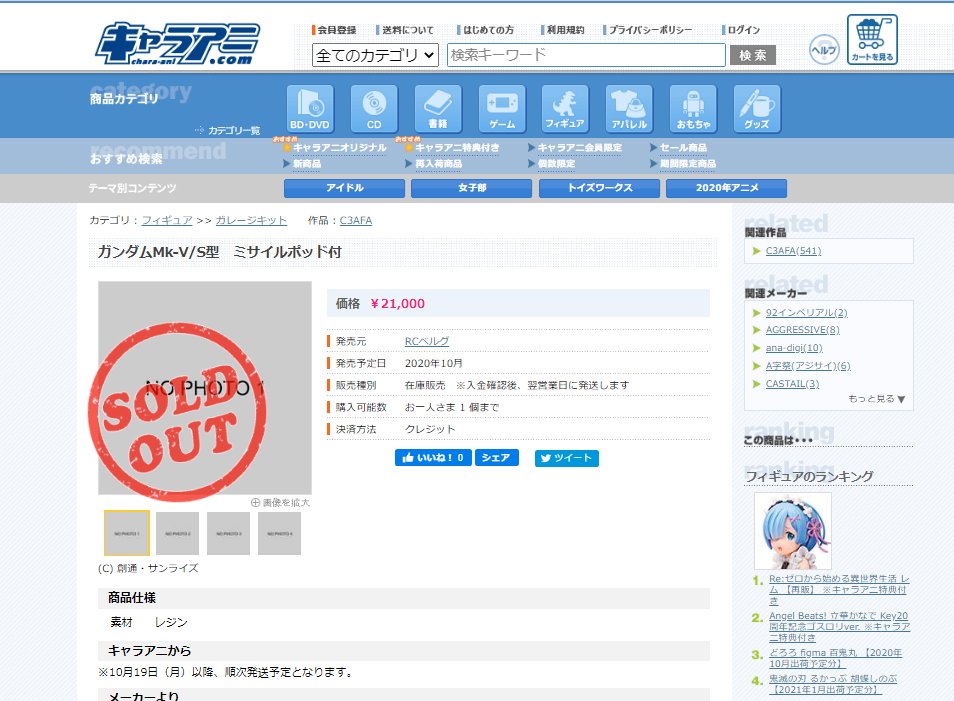This screenshot has width=954, height=701.
Task: Click the フィギュア breadcrumb link
Action: pos(167,220)
